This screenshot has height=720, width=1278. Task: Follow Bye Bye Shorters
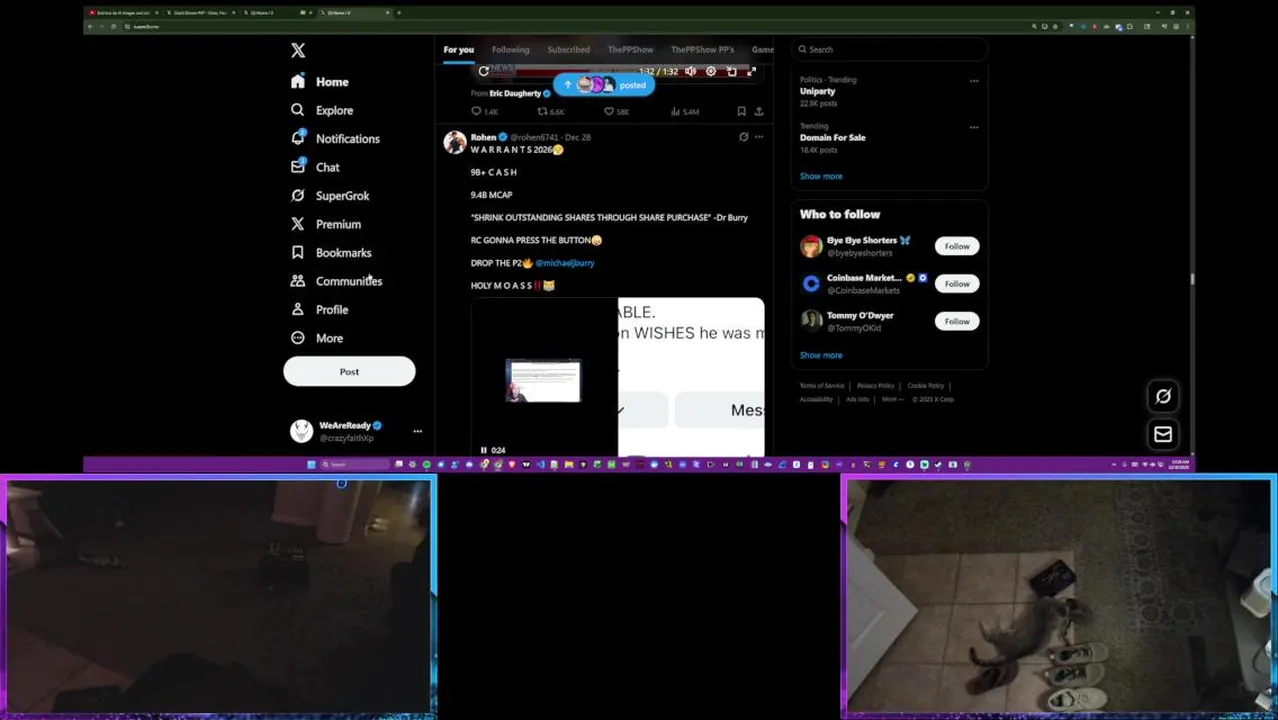coord(957,246)
